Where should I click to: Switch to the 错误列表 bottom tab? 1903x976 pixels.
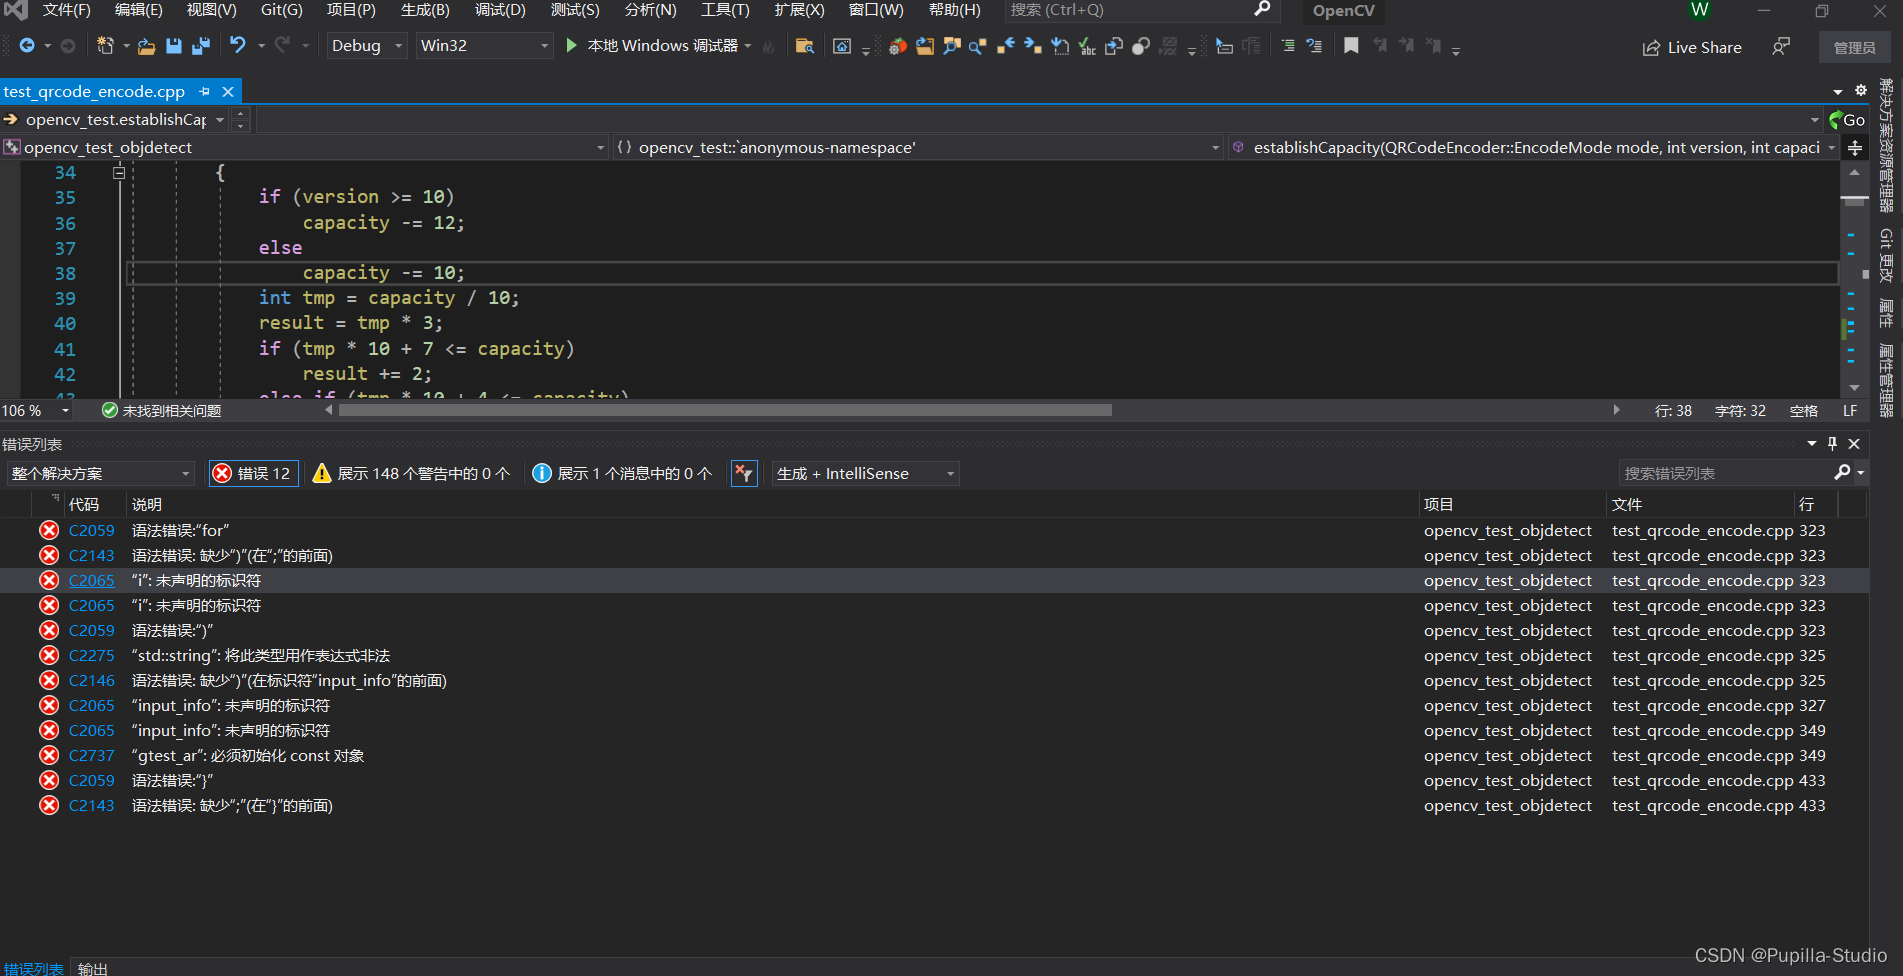click(x=33, y=968)
